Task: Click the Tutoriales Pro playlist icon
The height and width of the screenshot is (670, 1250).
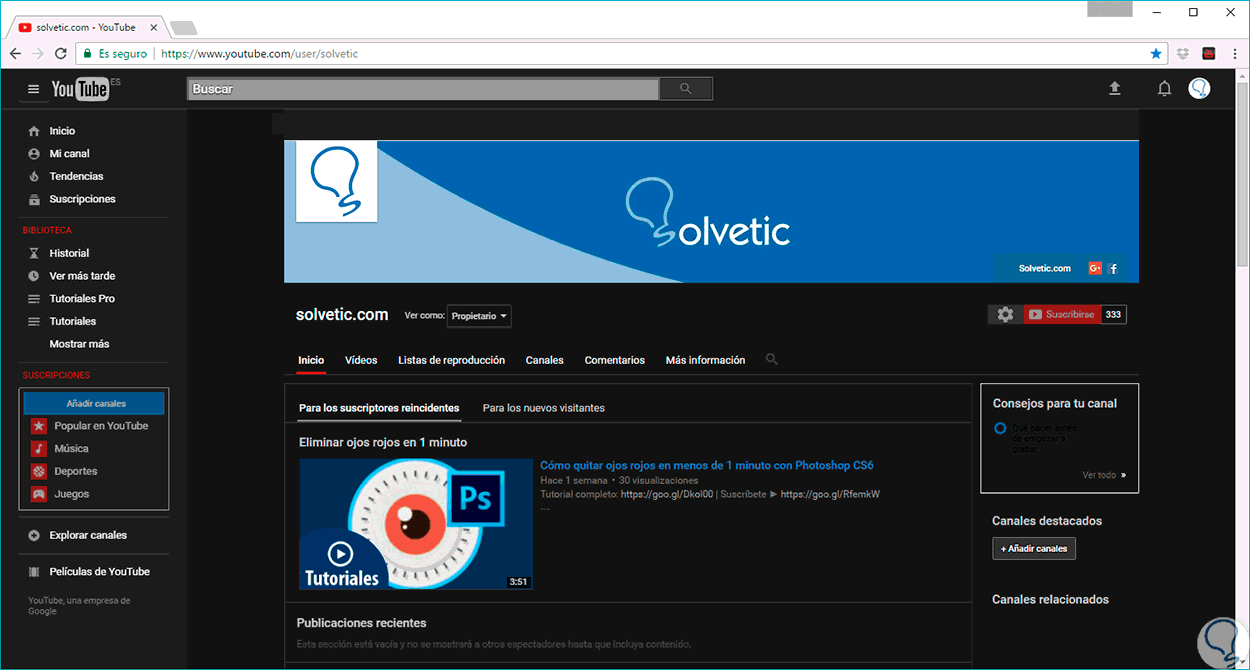Action: pos(34,298)
